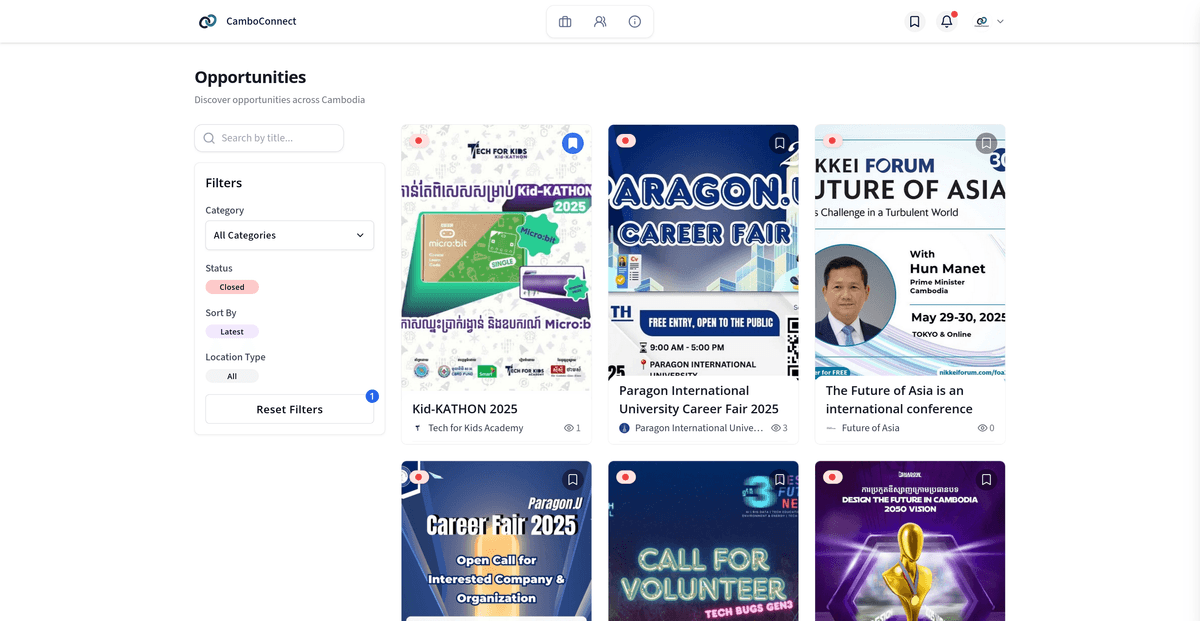
Task: Click the Paragon International University organizer name
Action: [x=699, y=428]
